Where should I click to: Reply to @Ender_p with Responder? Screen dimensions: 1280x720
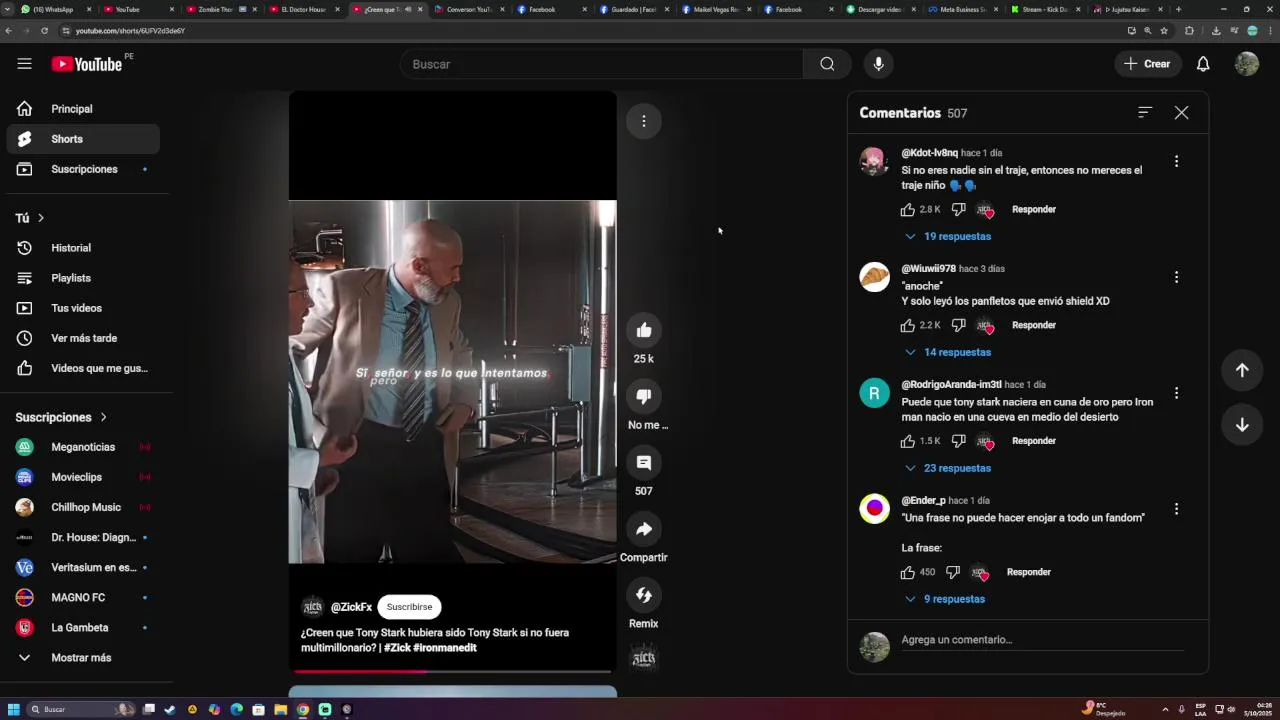(x=1029, y=572)
